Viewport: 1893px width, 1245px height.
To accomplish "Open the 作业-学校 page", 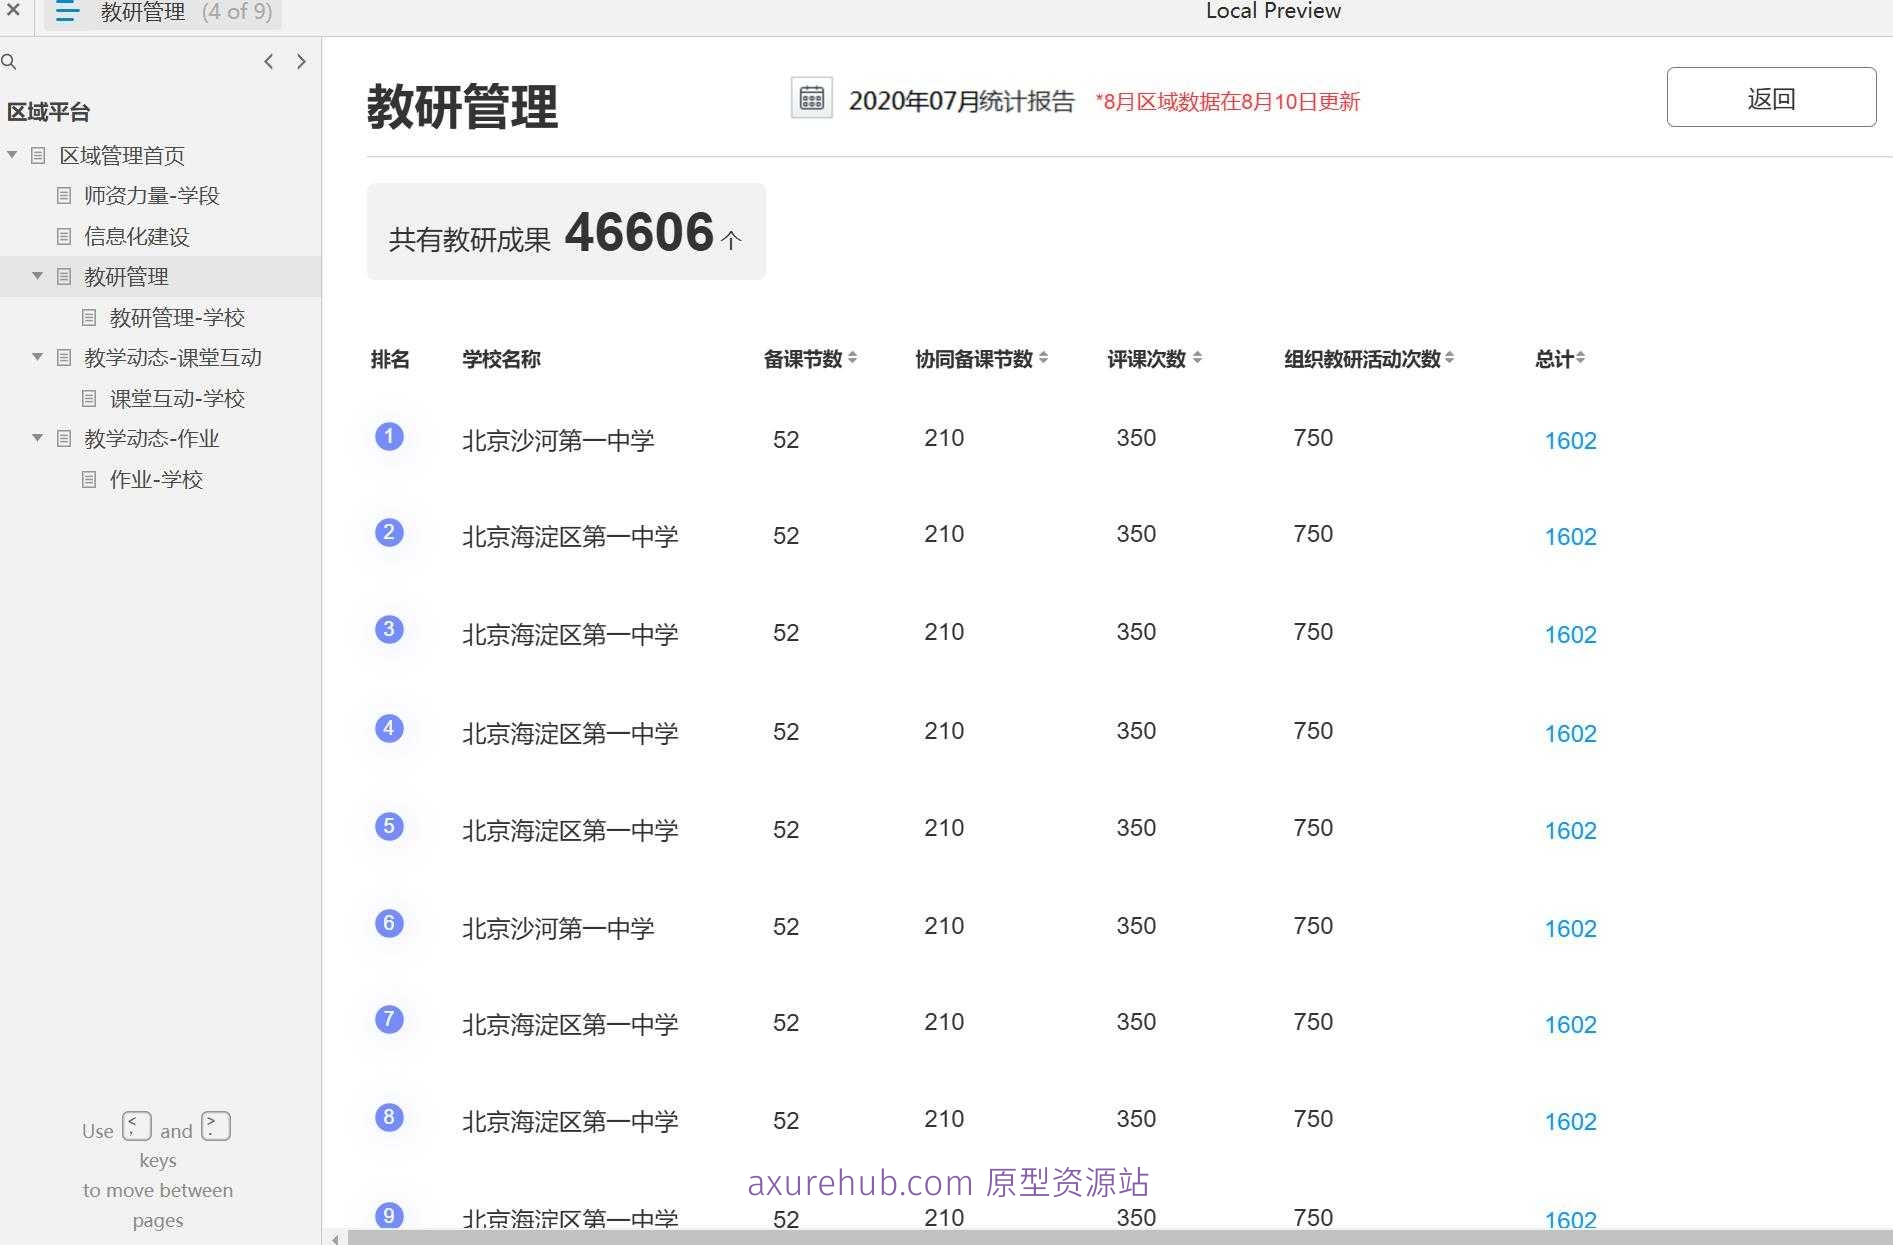I will (156, 479).
